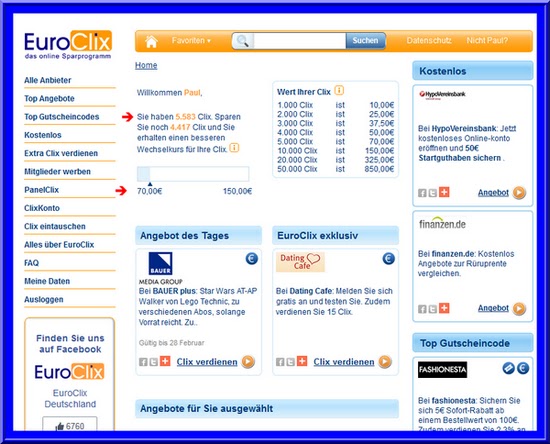This screenshot has height=444, width=550.
Task: Share HypoVereinsbank offer on Twitter
Action: click(x=433, y=193)
